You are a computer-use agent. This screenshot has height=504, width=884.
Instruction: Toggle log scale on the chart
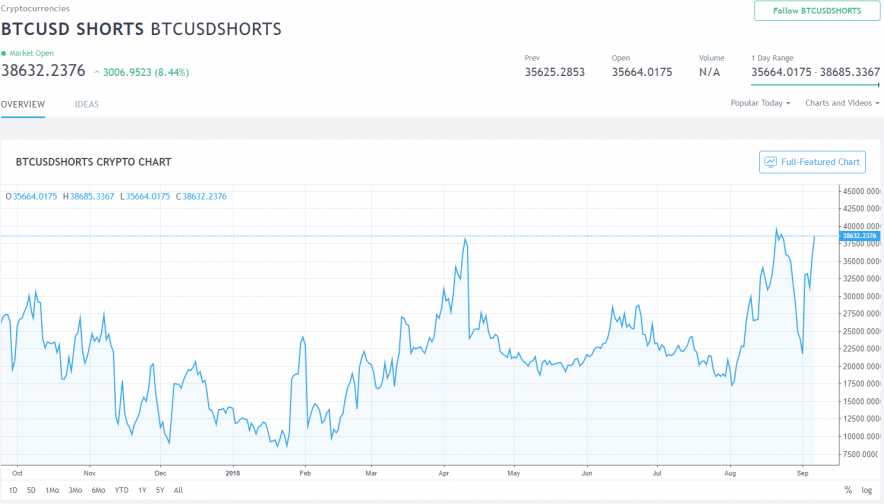click(866, 490)
